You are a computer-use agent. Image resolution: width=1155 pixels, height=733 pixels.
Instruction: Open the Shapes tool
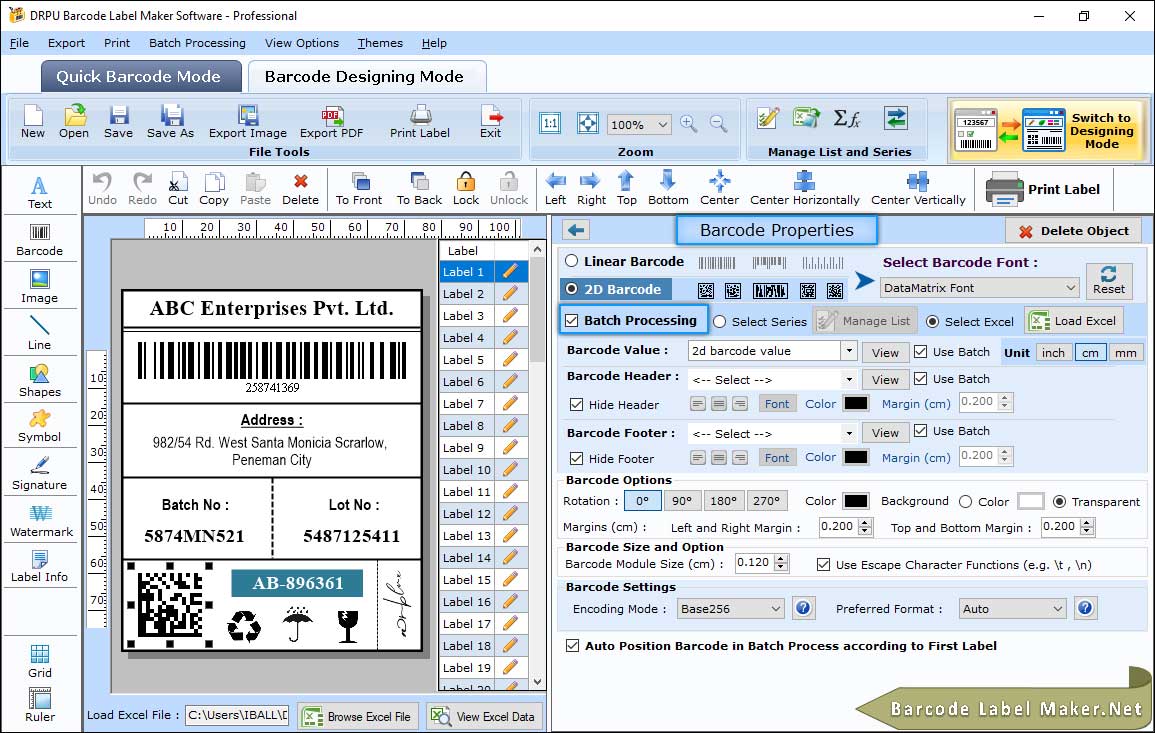click(x=40, y=380)
